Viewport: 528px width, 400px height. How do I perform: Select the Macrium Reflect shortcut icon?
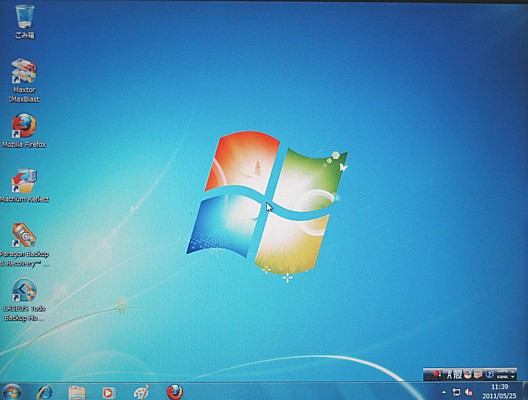pos(24,186)
